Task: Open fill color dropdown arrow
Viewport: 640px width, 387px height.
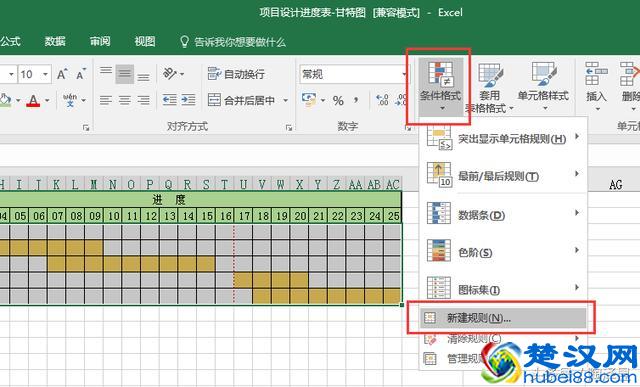Action: [18, 100]
